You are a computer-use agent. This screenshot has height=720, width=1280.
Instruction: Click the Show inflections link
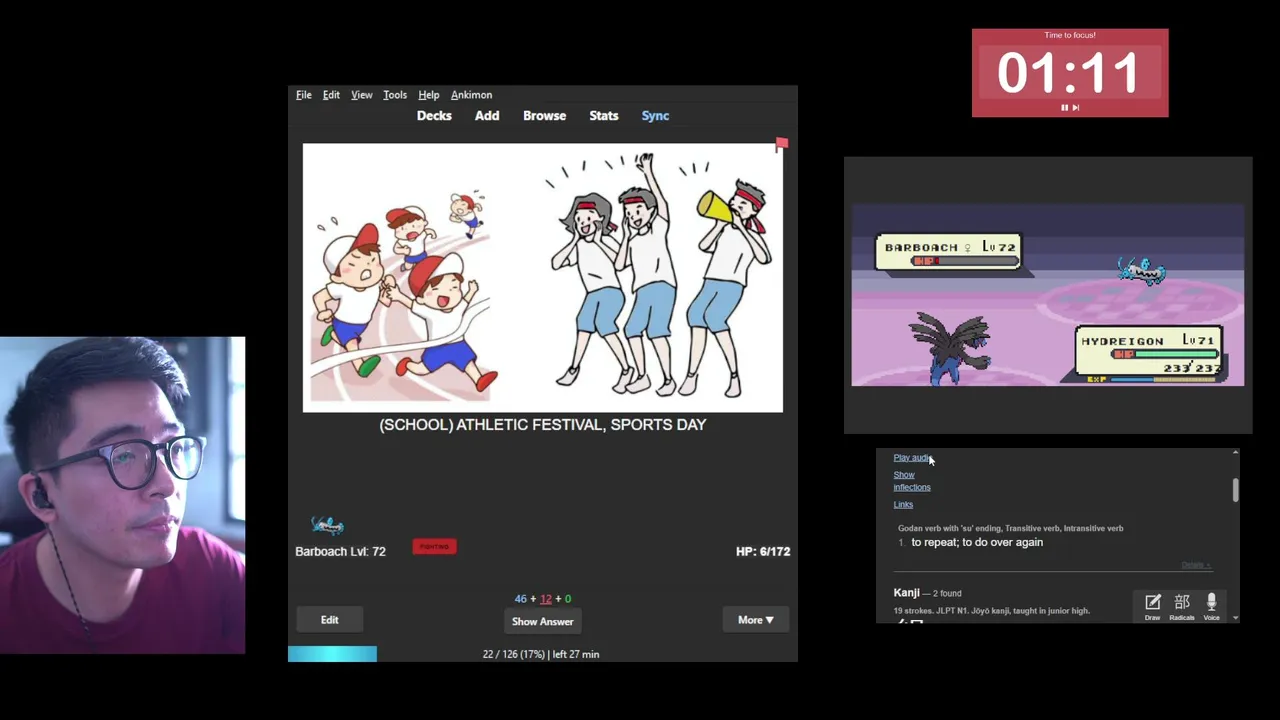pos(911,481)
